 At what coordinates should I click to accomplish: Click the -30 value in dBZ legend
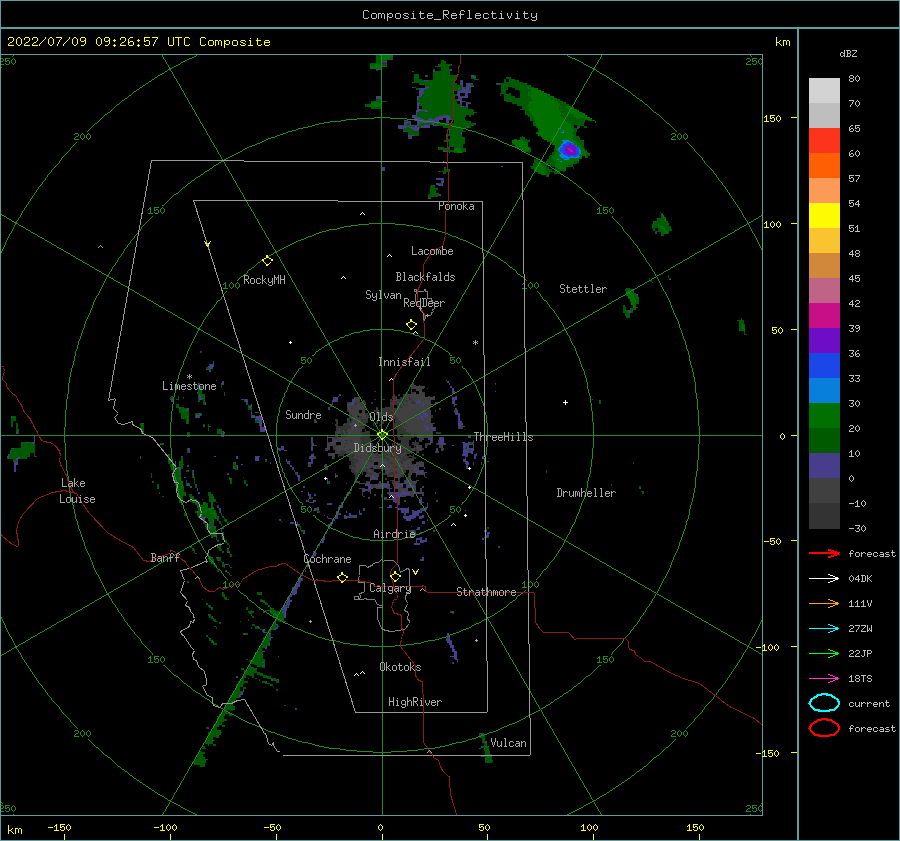click(857, 528)
